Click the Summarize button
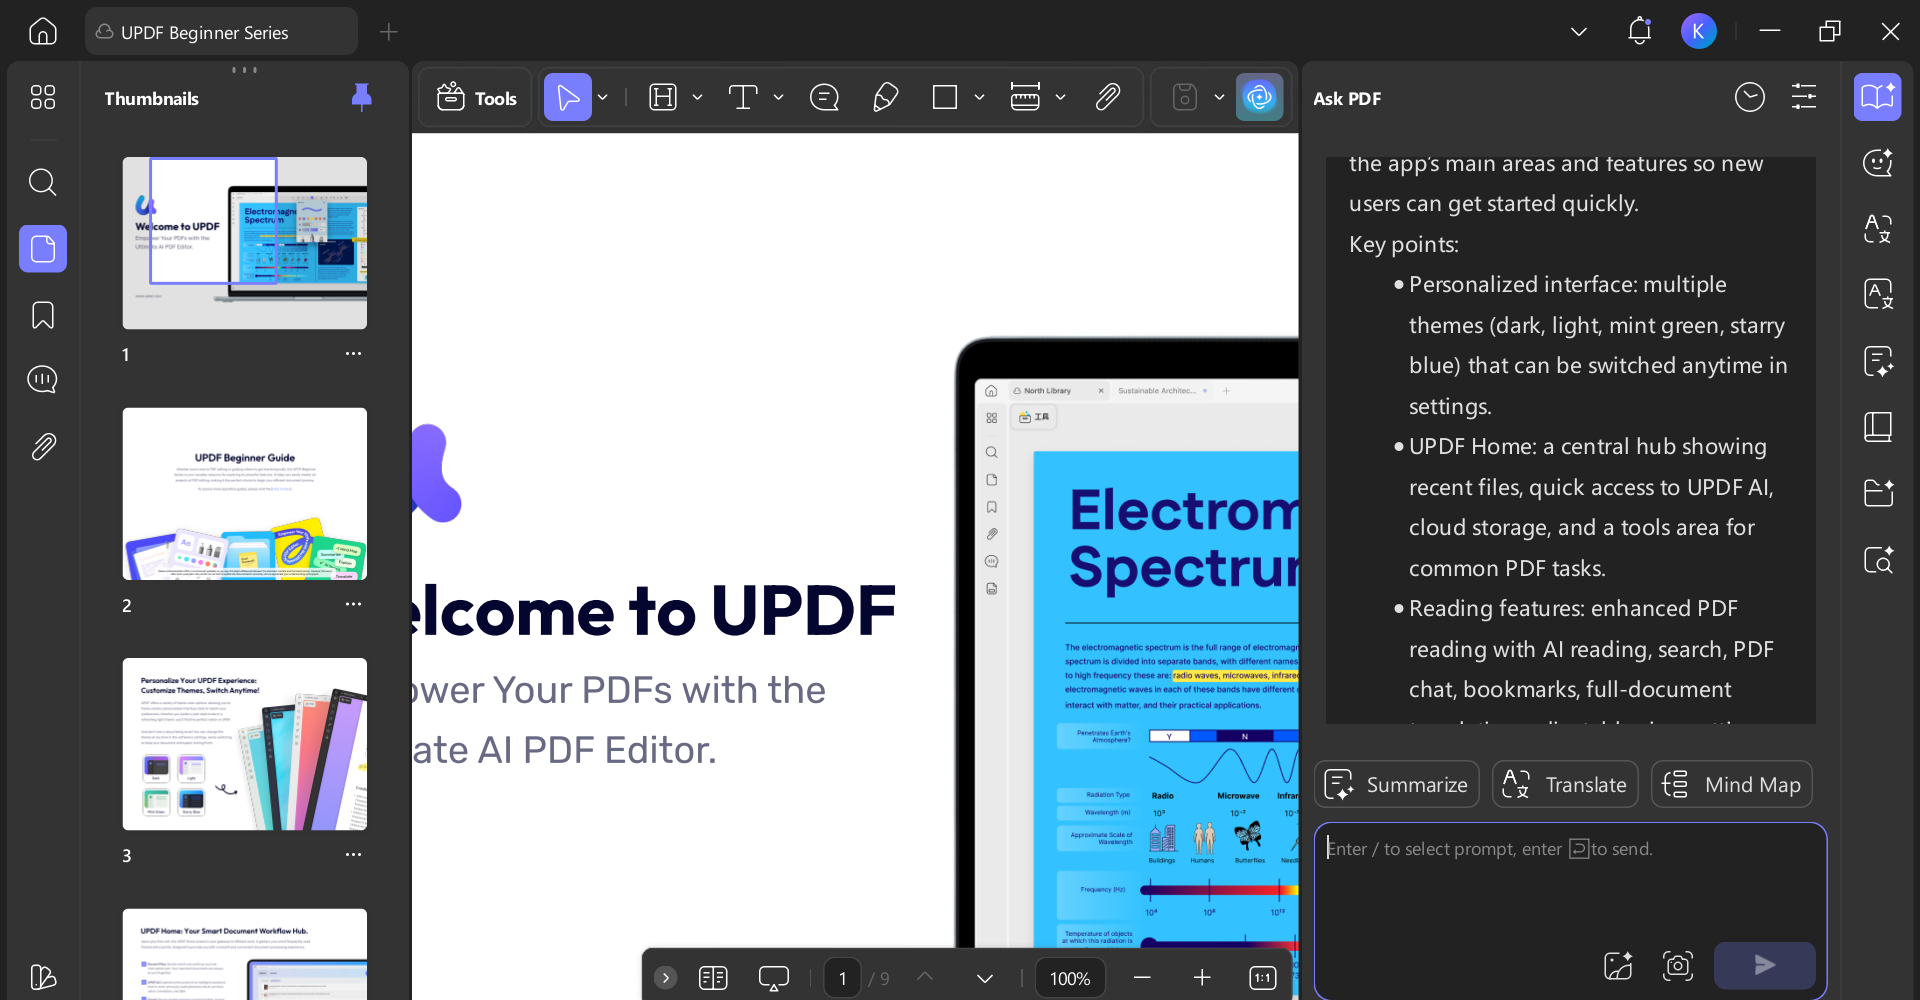The image size is (1920, 1000). [1396, 784]
